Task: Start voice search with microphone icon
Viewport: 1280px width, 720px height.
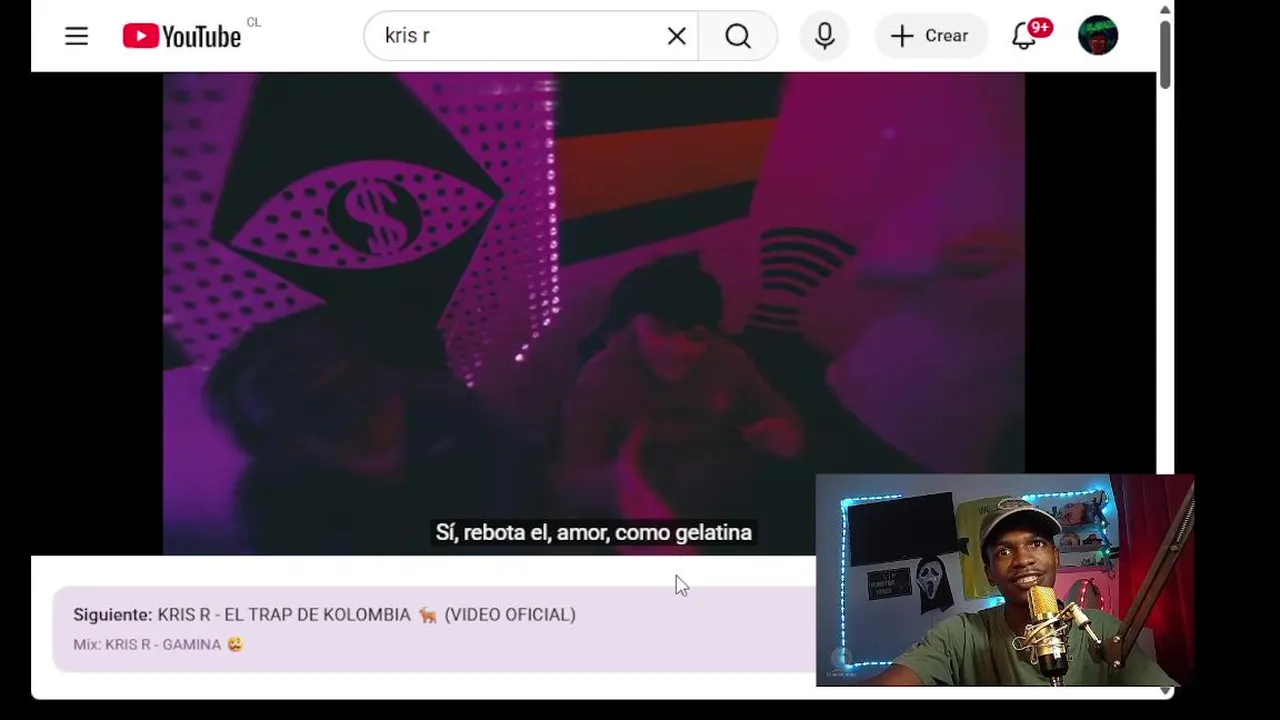Action: click(824, 36)
